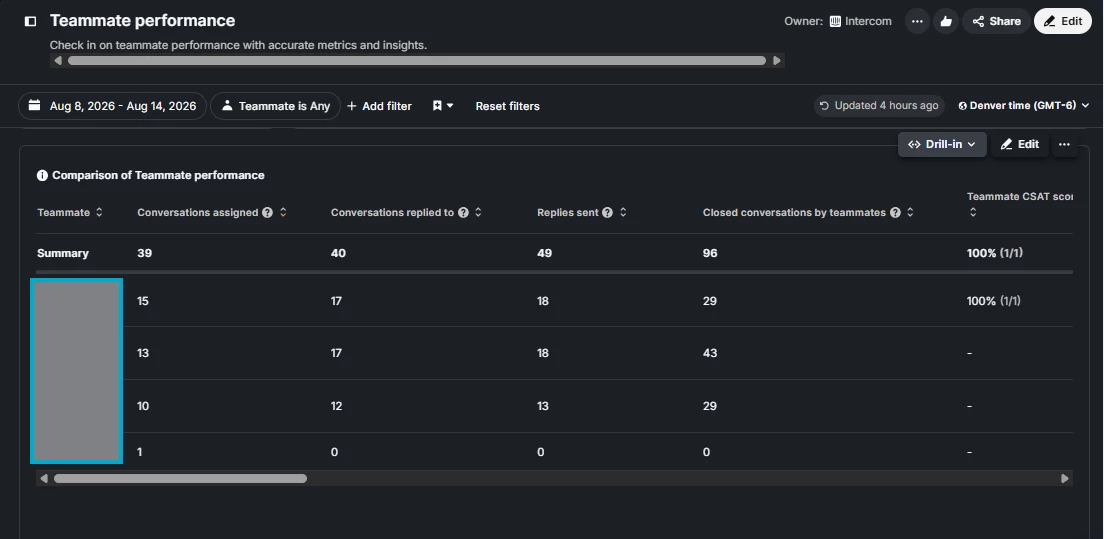Change the Denver time timezone

tap(1024, 106)
